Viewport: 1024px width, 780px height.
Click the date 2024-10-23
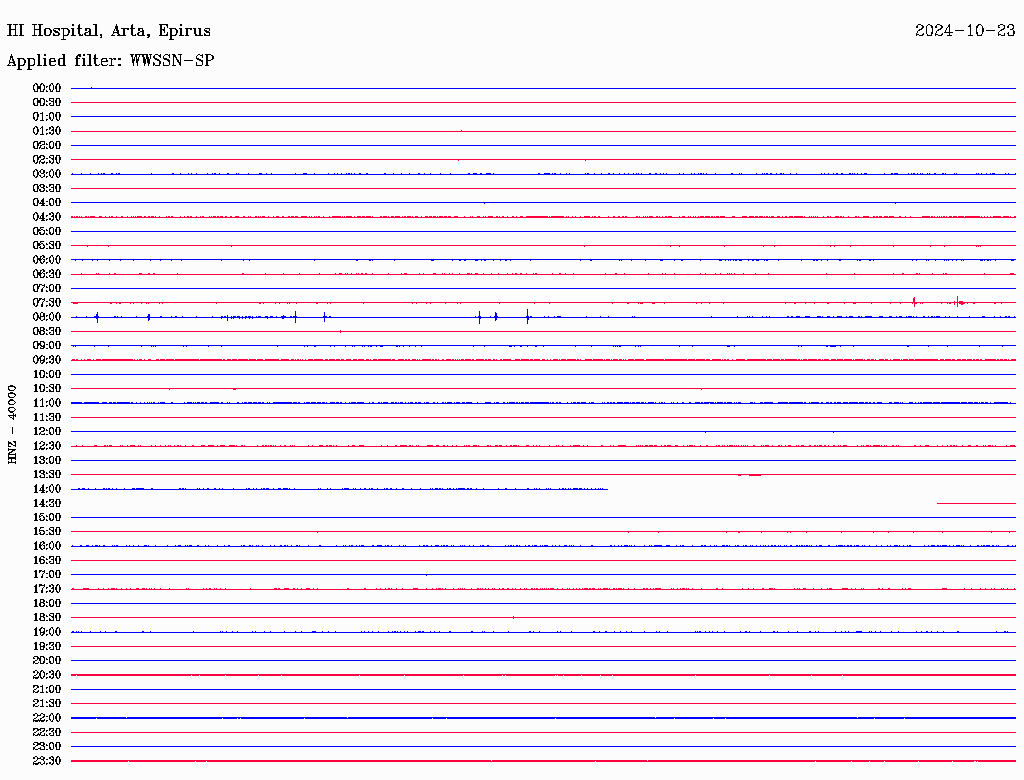pyautogui.click(x=965, y=31)
